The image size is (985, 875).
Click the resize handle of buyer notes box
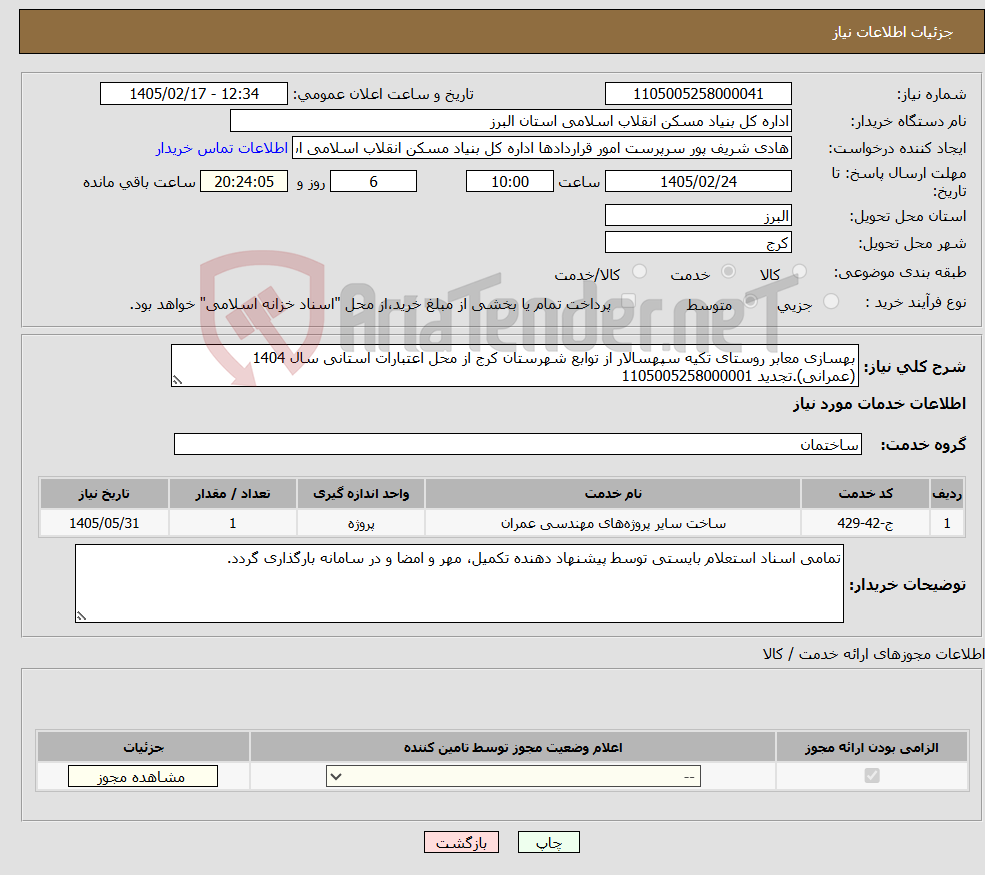(x=81, y=616)
